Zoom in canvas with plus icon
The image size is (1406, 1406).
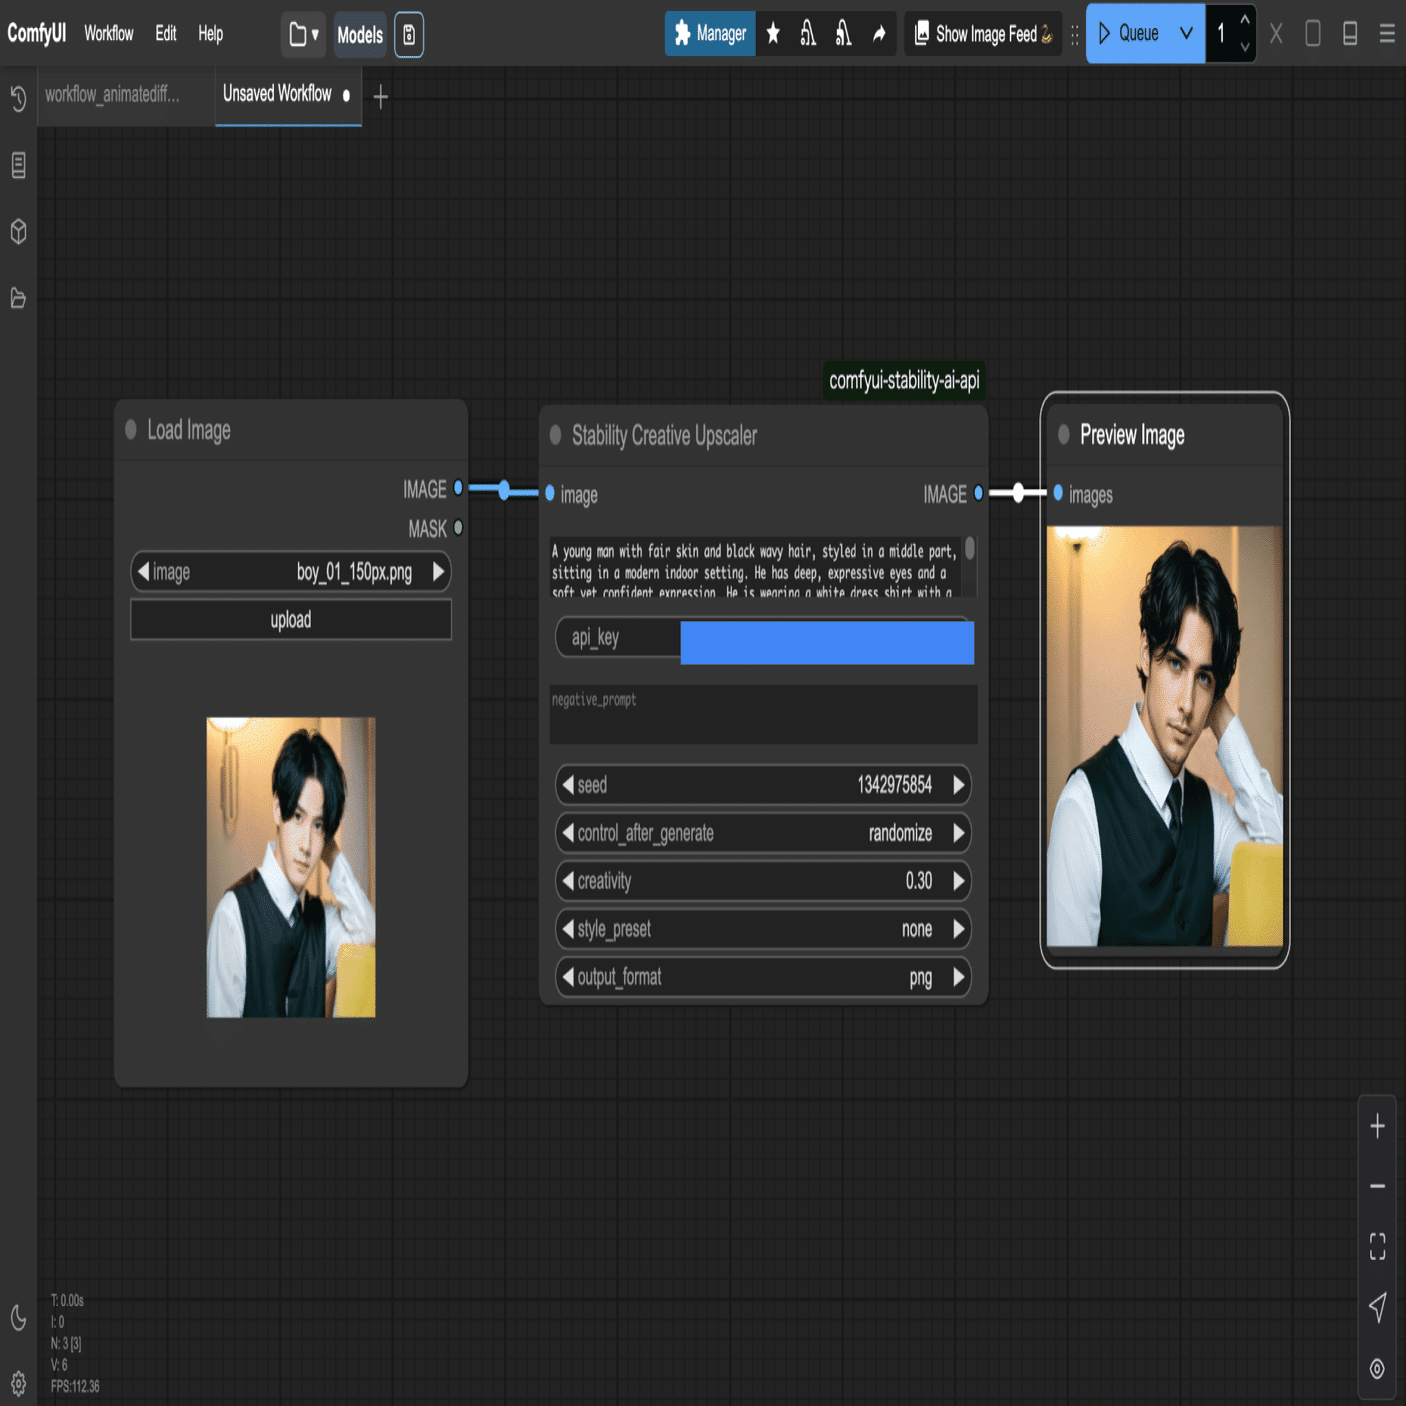1377,1126
